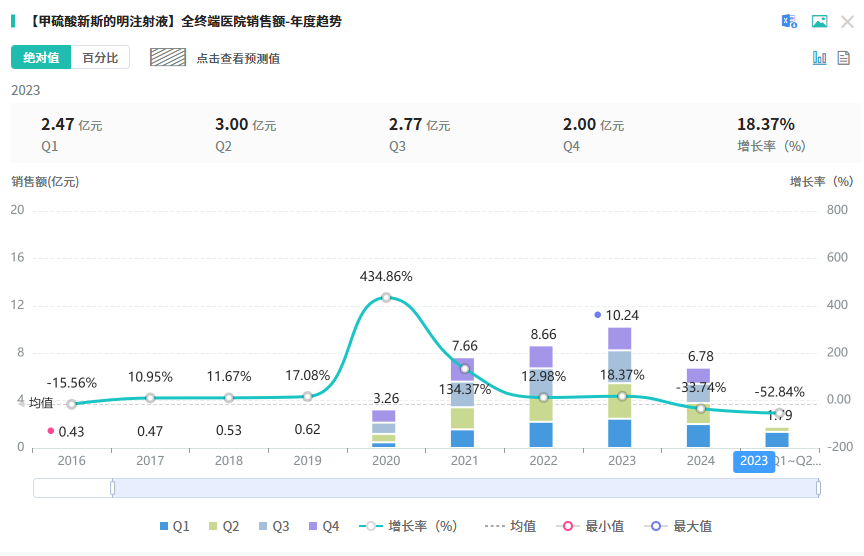Save chart as image
This screenshot has width=864, height=556.
point(819,21)
